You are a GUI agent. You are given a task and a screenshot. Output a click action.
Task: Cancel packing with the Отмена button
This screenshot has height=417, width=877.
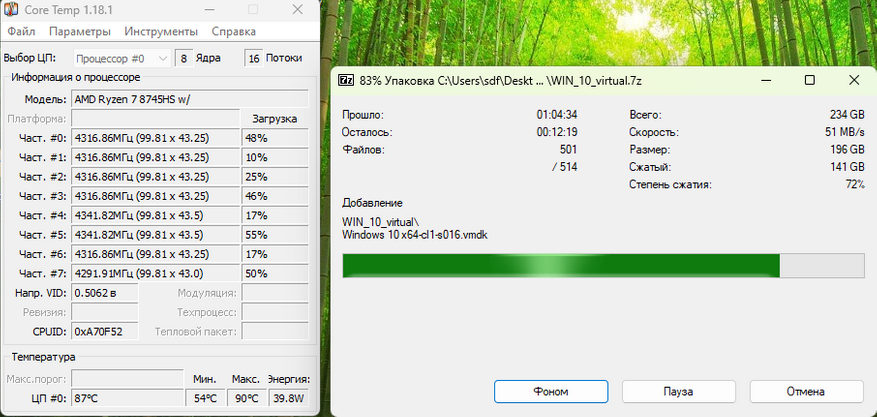[805, 391]
